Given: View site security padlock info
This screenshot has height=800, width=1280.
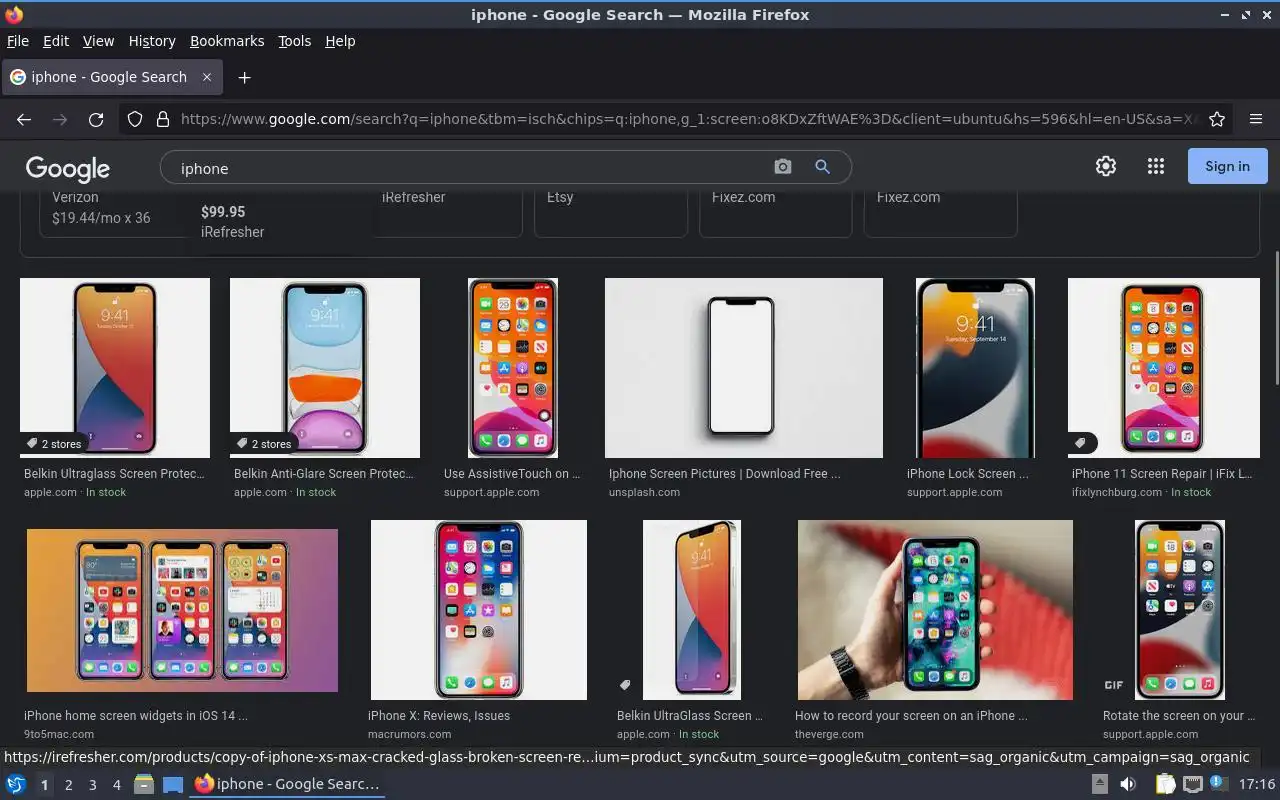Looking at the screenshot, I should tap(162, 119).
